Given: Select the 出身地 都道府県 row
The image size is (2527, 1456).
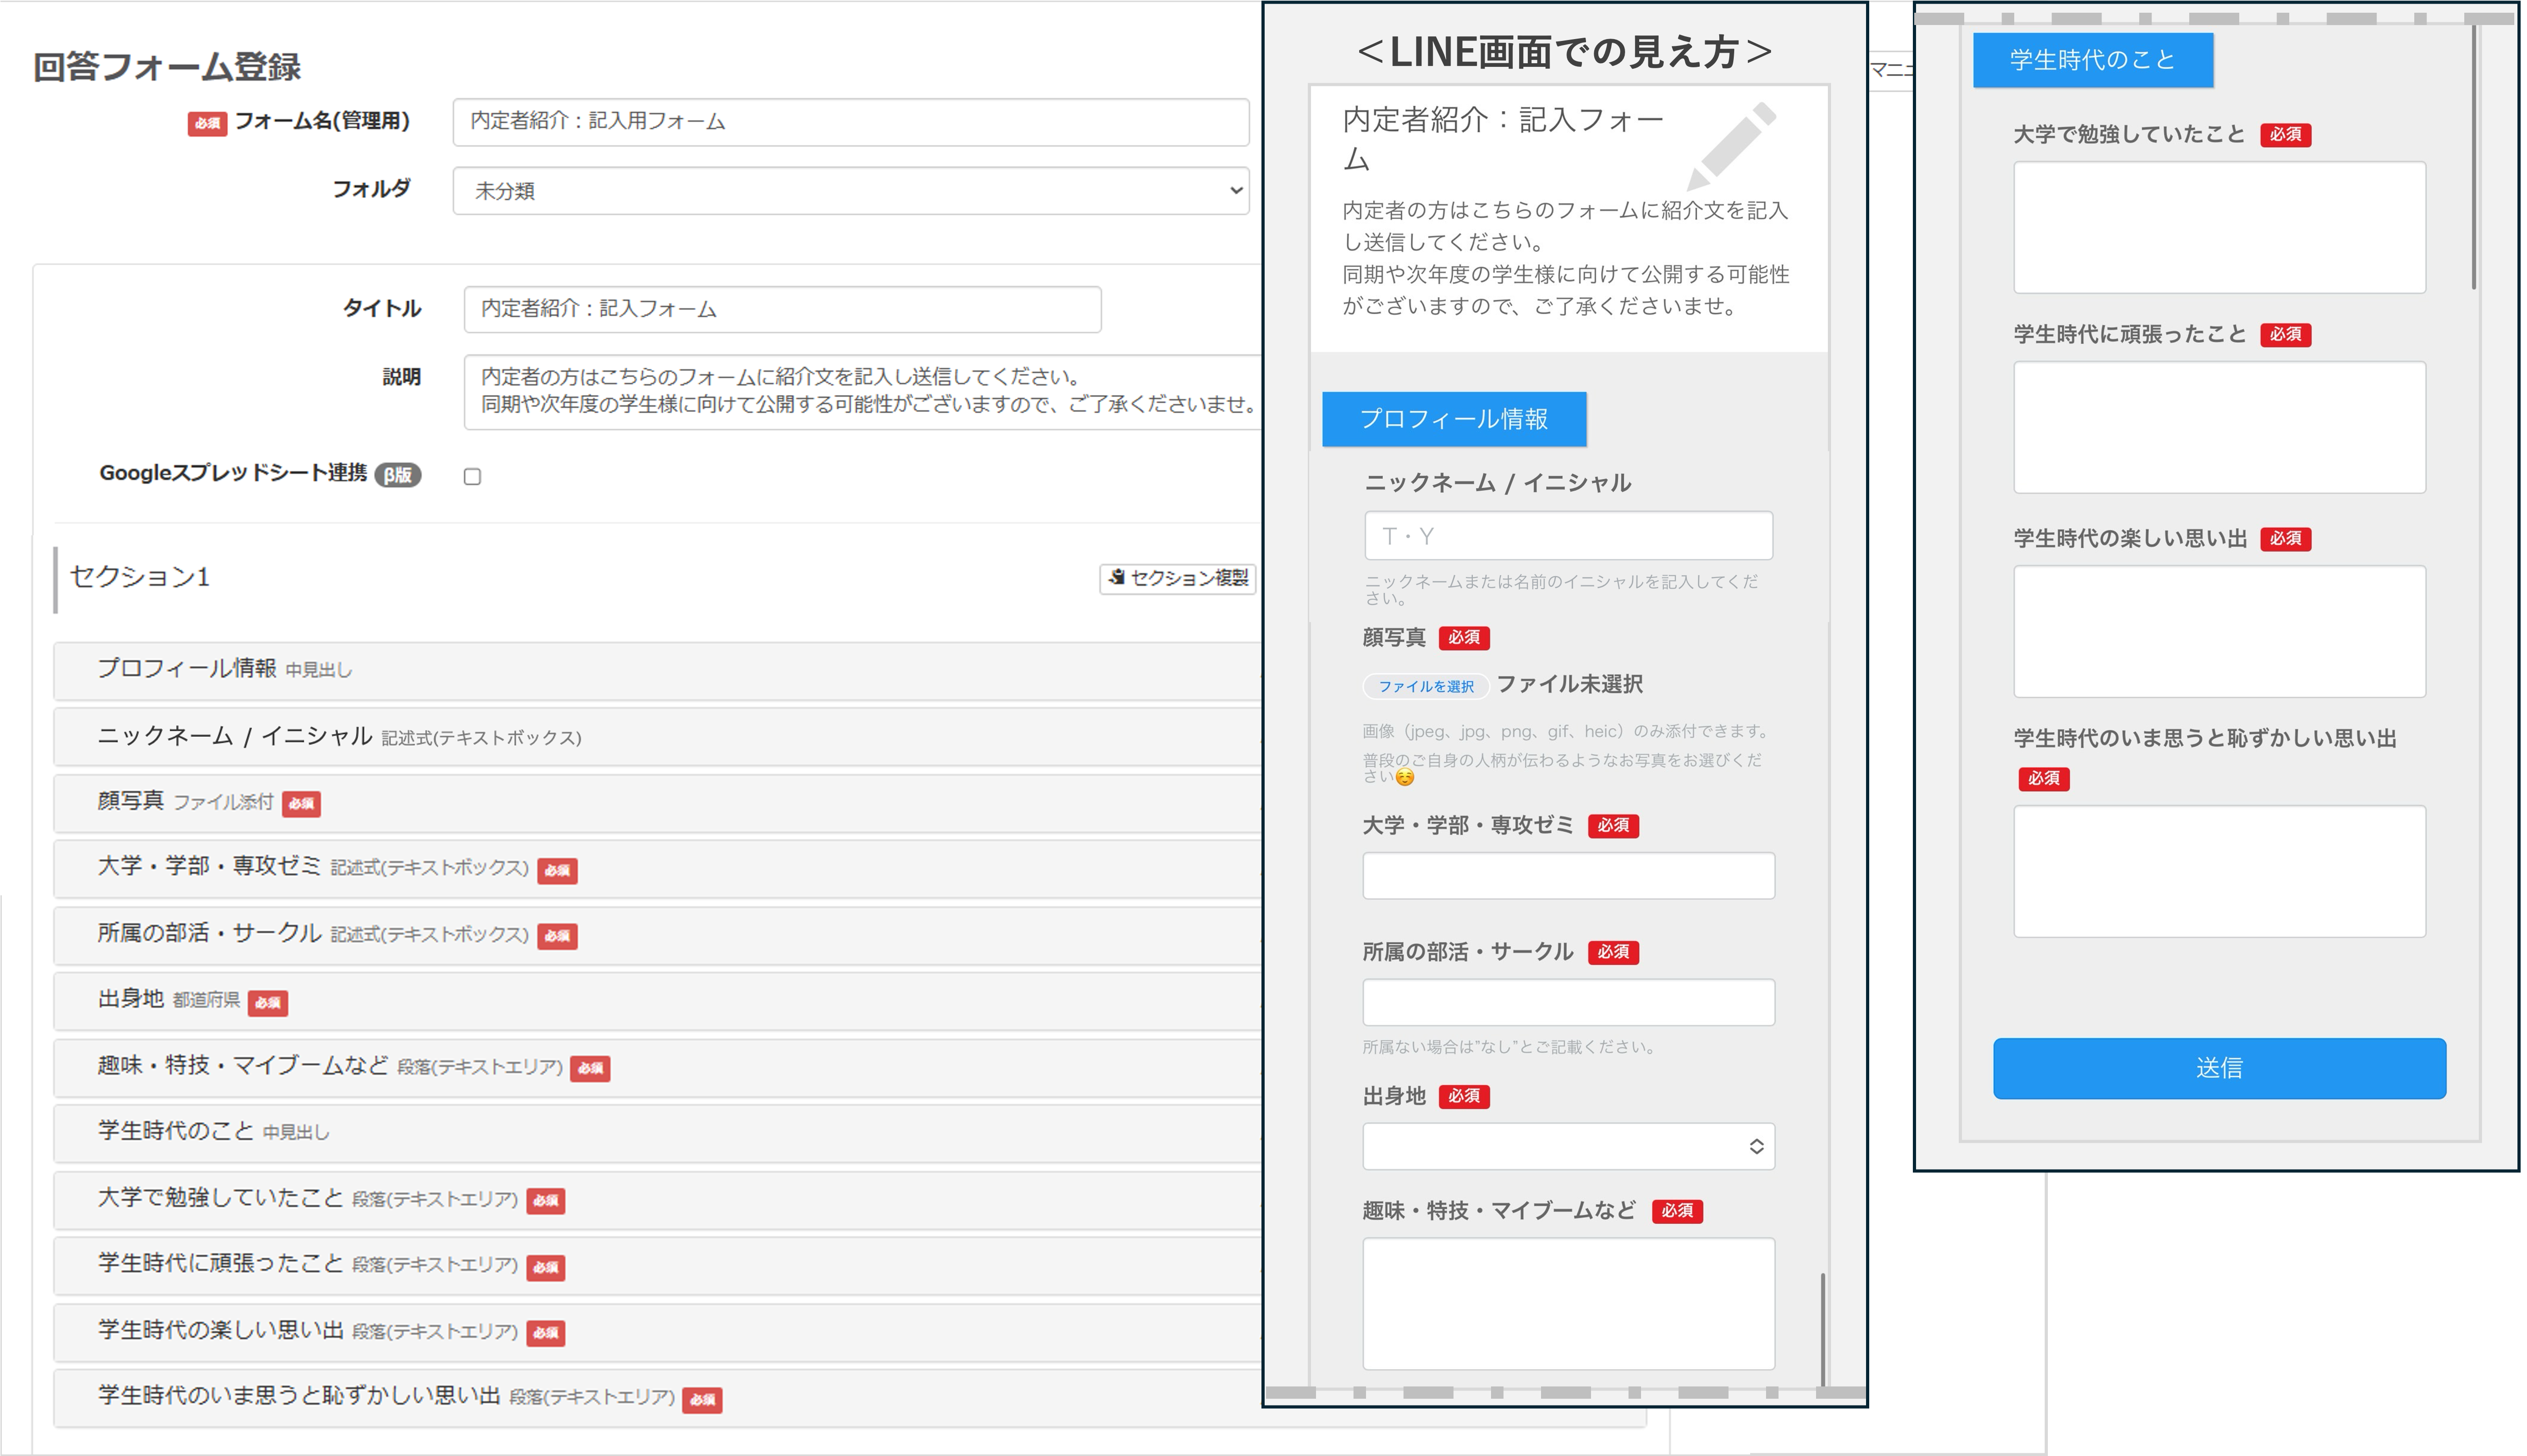Looking at the screenshot, I should click(x=657, y=1001).
